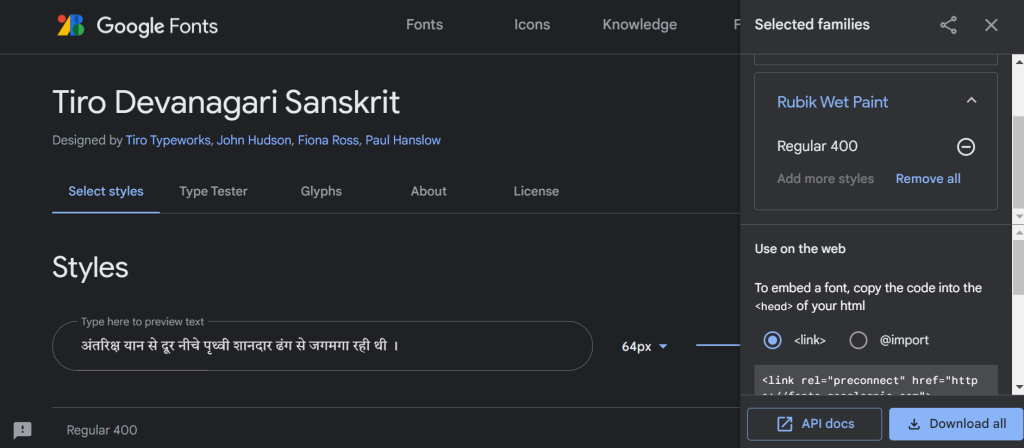This screenshot has width=1024, height=448.
Task: Click Remove all styles link
Action: 928,179
